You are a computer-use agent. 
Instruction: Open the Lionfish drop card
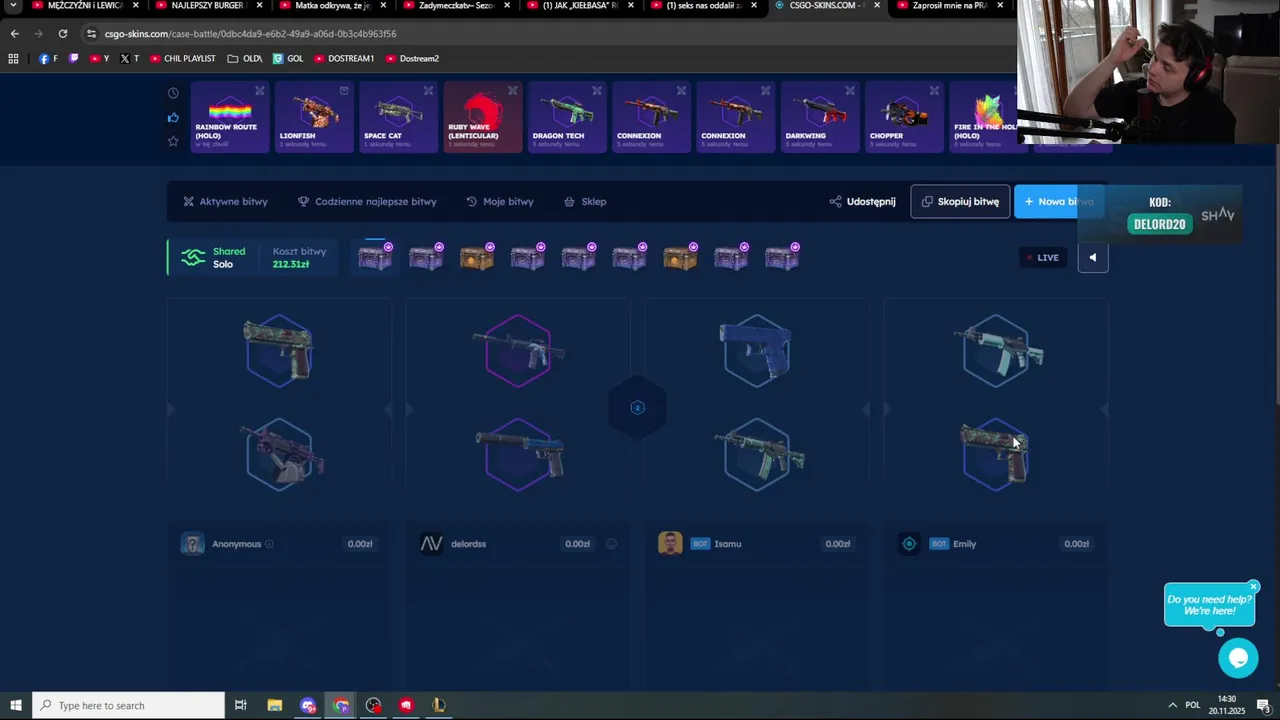(314, 117)
